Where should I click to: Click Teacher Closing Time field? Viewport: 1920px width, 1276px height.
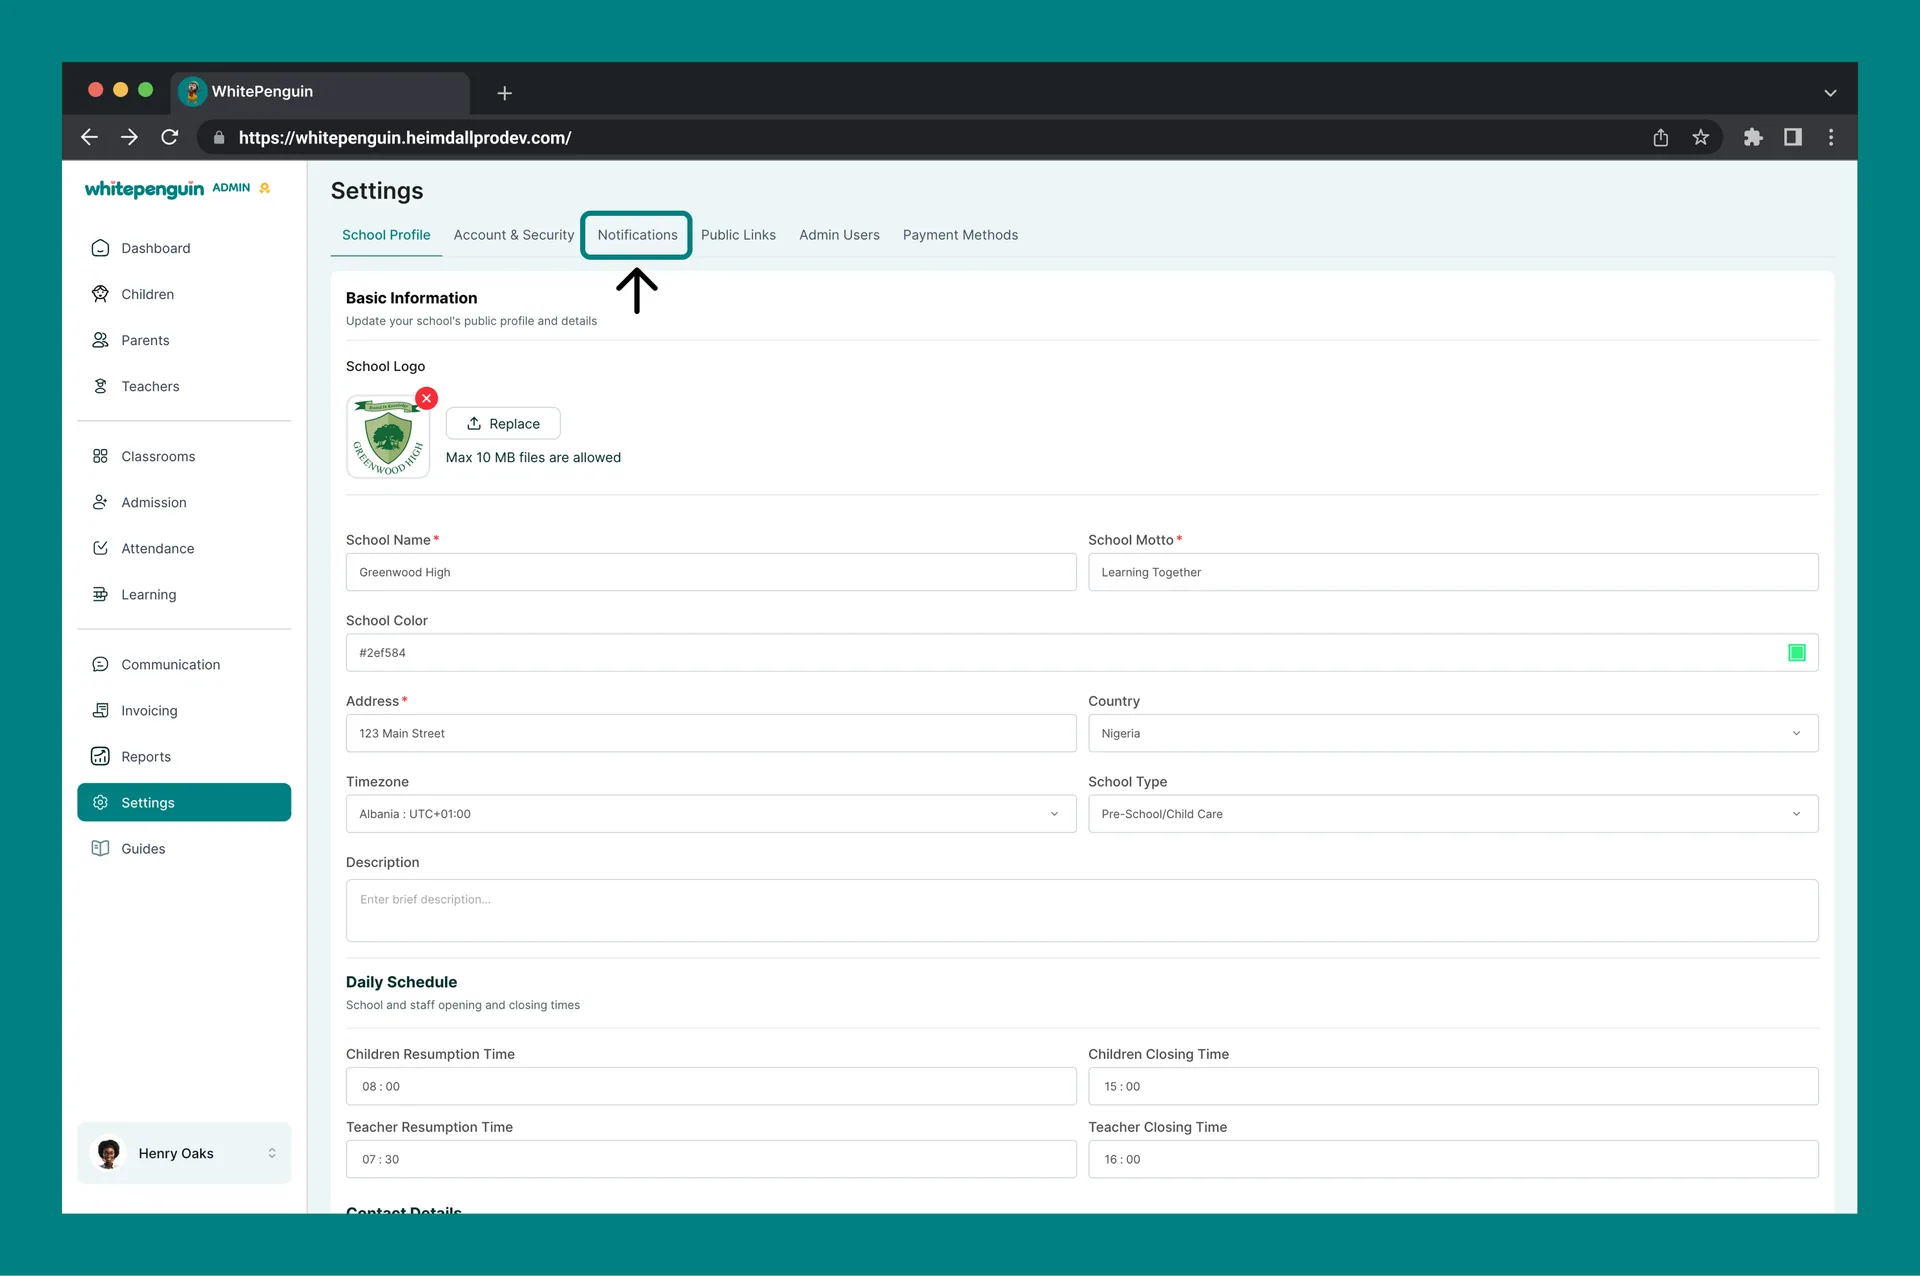[x=1453, y=1159]
